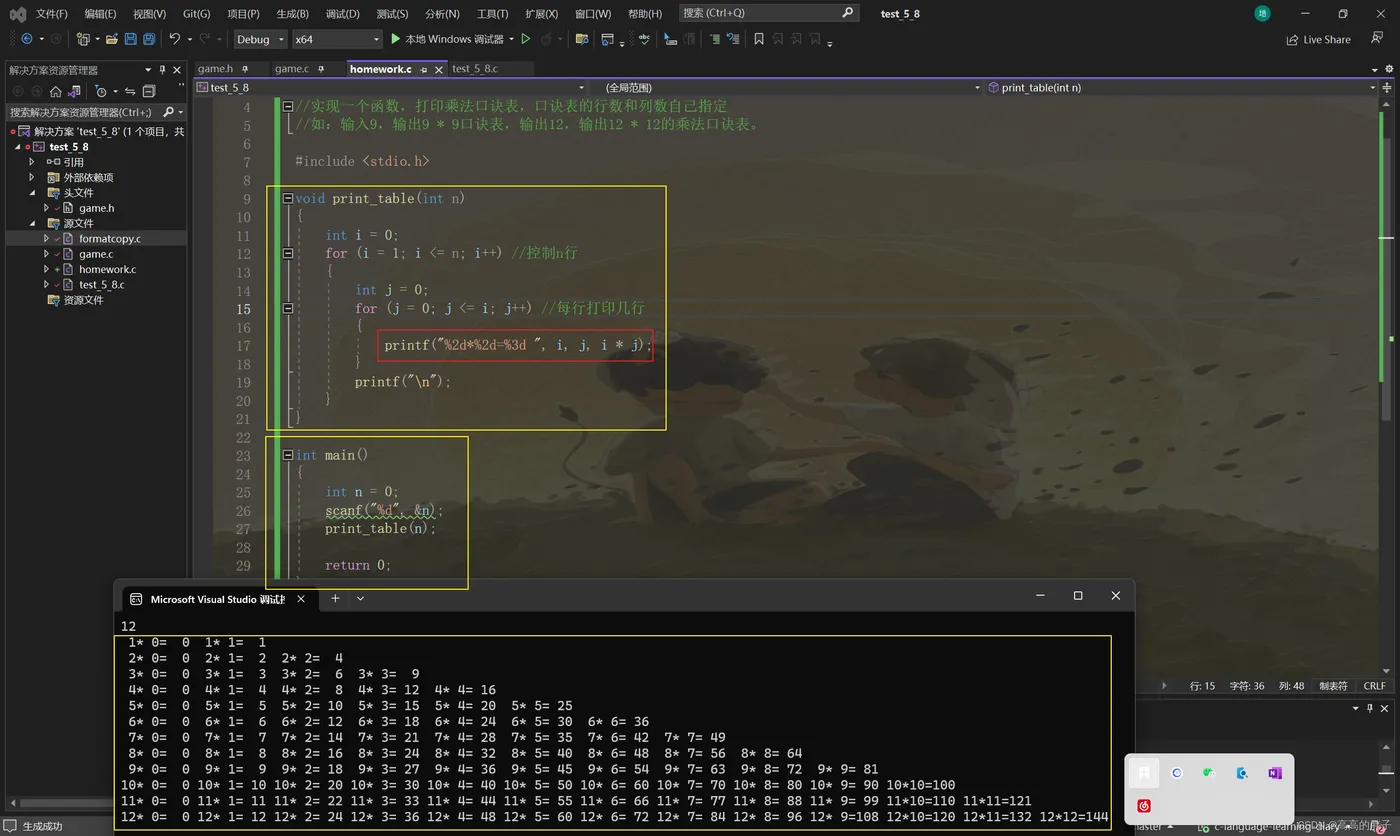The width and height of the screenshot is (1400, 836).
Task: Open the x64 platform dropdown
Action: coord(337,39)
